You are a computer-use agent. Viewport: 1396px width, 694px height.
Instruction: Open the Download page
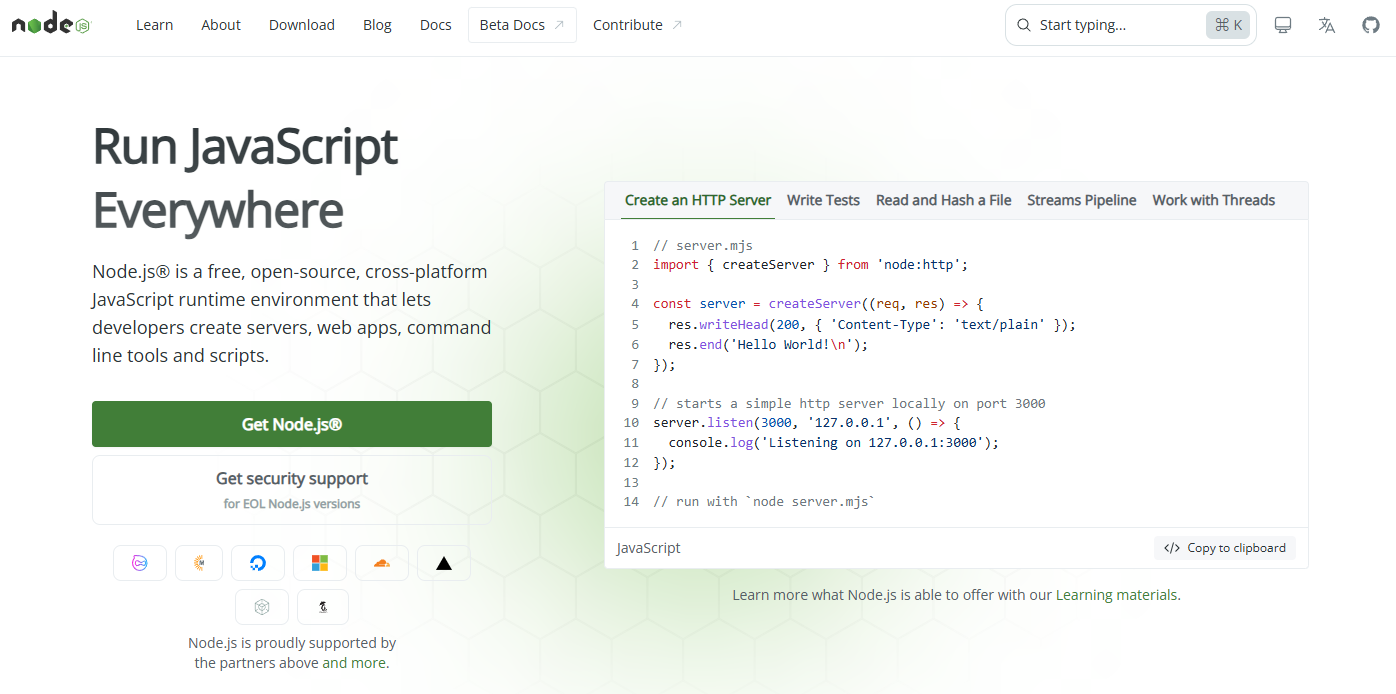pyautogui.click(x=302, y=25)
